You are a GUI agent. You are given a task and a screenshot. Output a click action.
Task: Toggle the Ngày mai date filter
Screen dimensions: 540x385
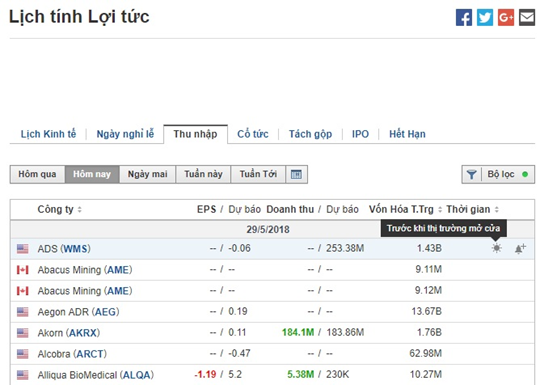tap(147, 174)
